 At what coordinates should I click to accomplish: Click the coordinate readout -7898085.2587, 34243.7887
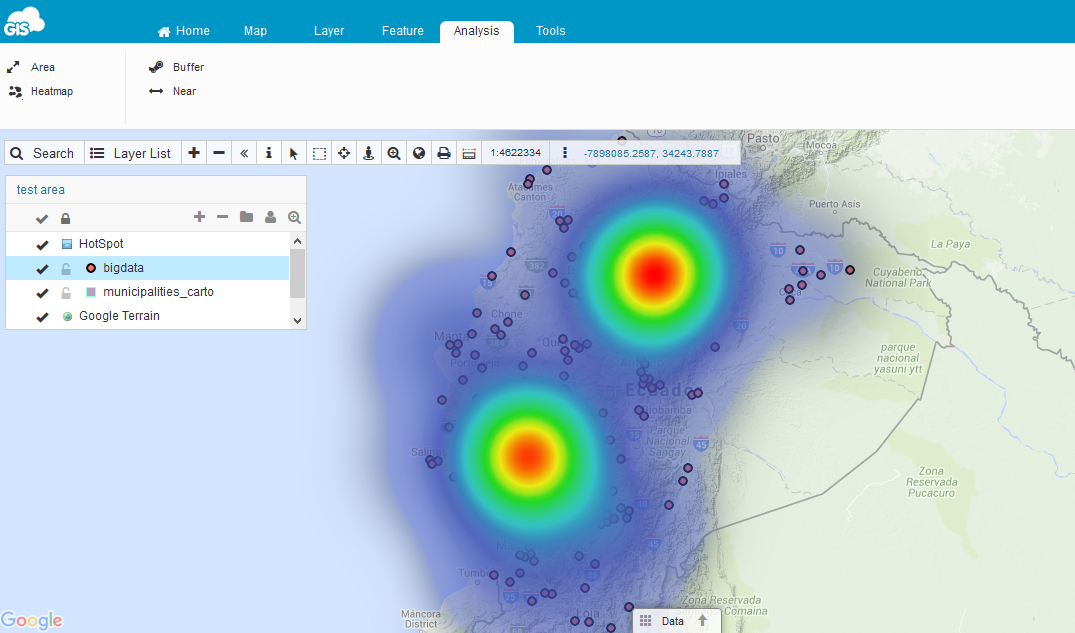click(651, 154)
